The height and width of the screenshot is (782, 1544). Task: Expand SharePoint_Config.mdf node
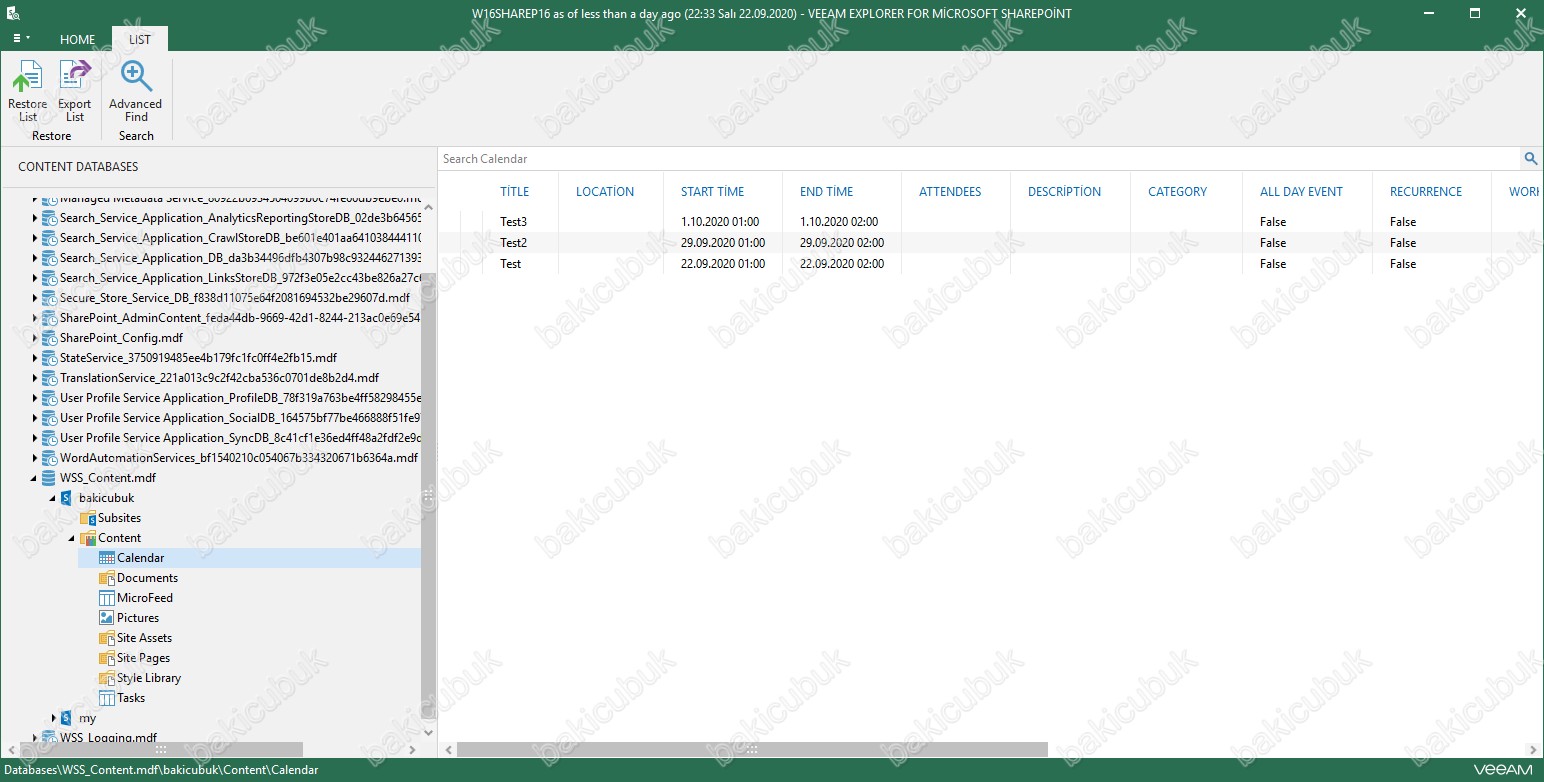click(x=35, y=337)
